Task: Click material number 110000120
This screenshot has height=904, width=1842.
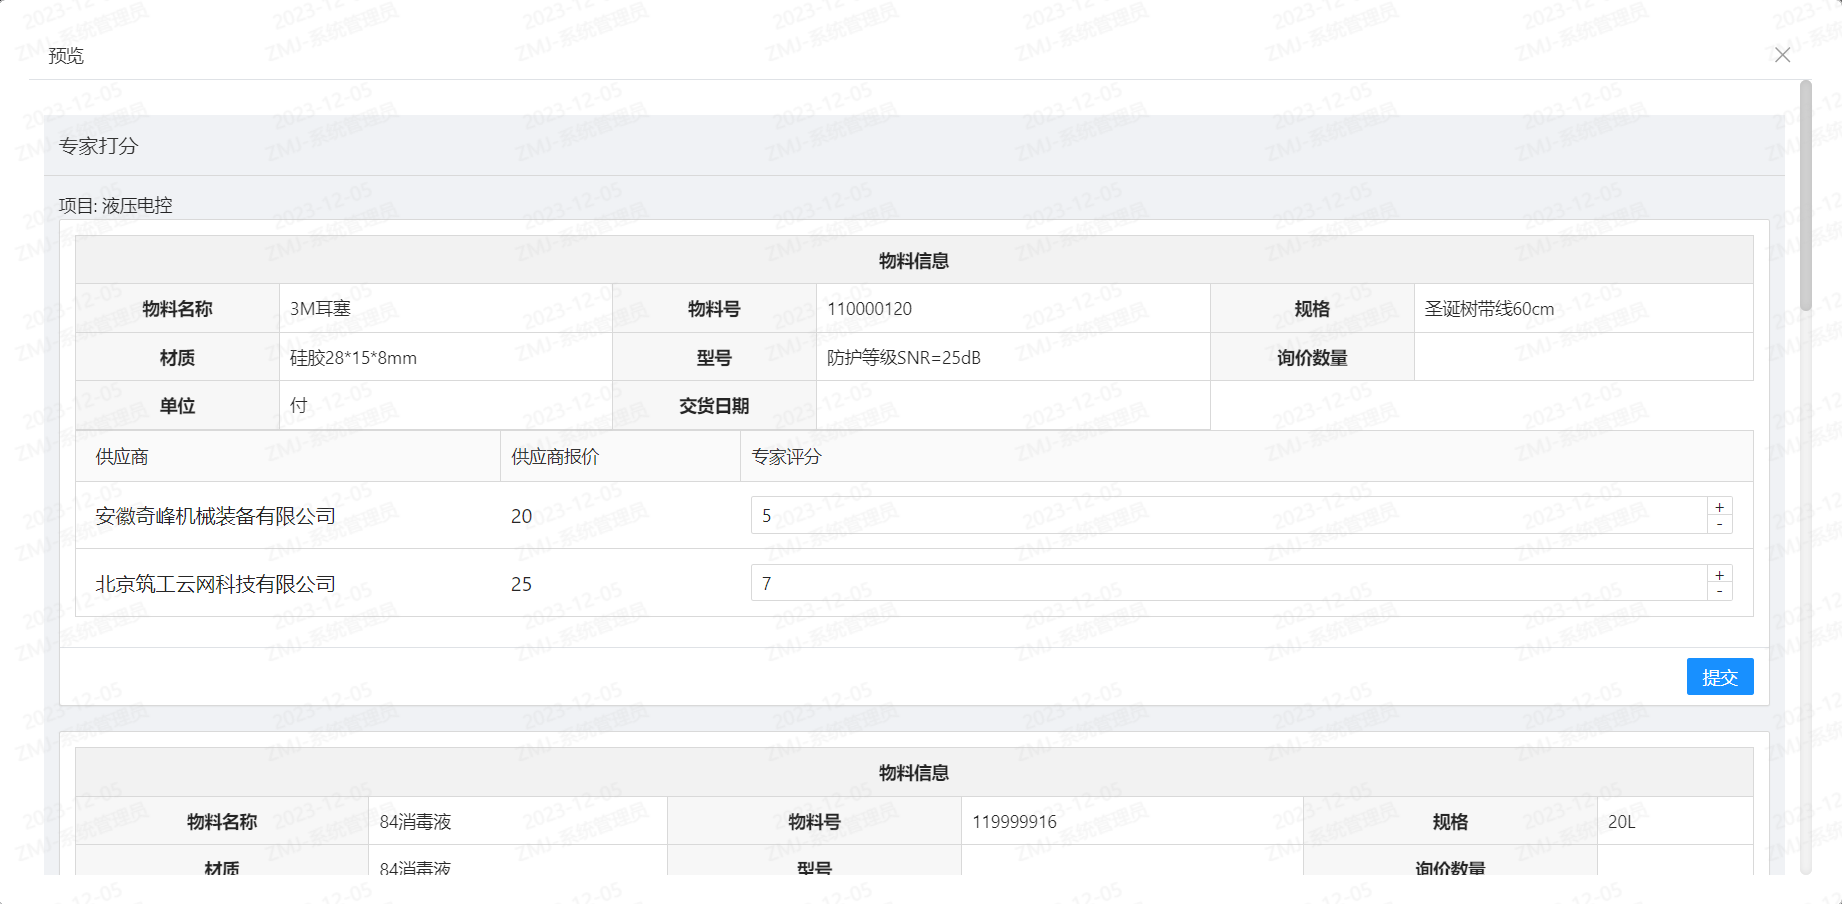Action: click(869, 309)
